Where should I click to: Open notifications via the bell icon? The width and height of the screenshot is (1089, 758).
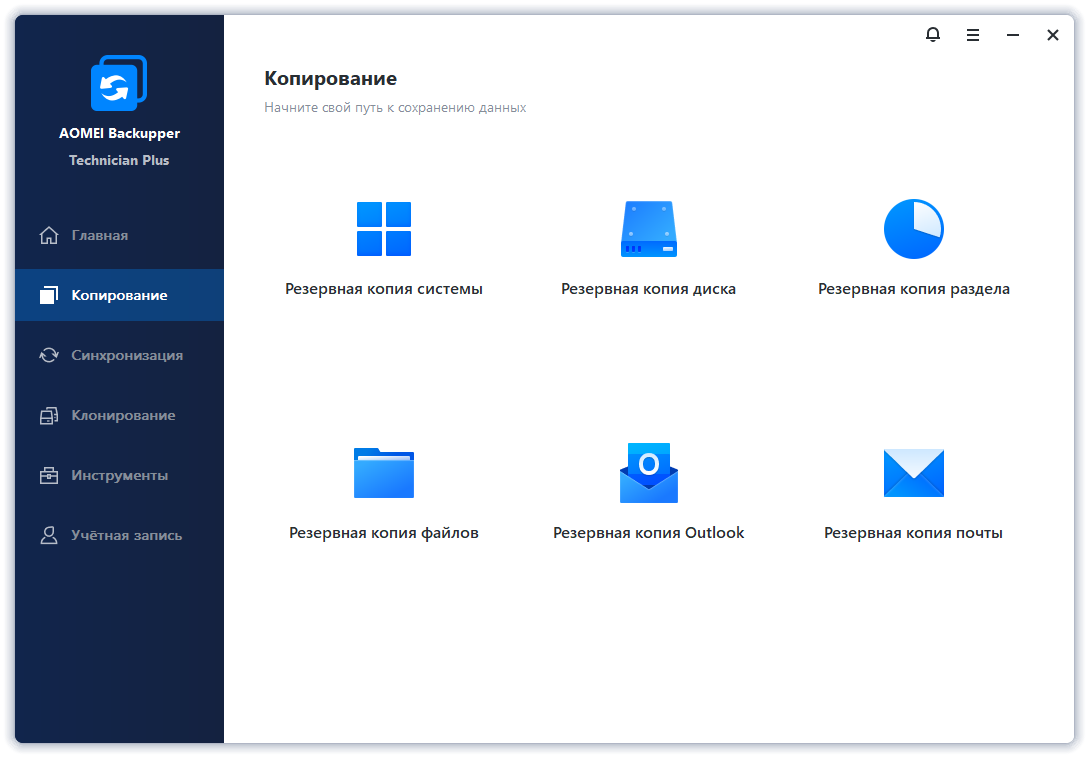coord(933,35)
